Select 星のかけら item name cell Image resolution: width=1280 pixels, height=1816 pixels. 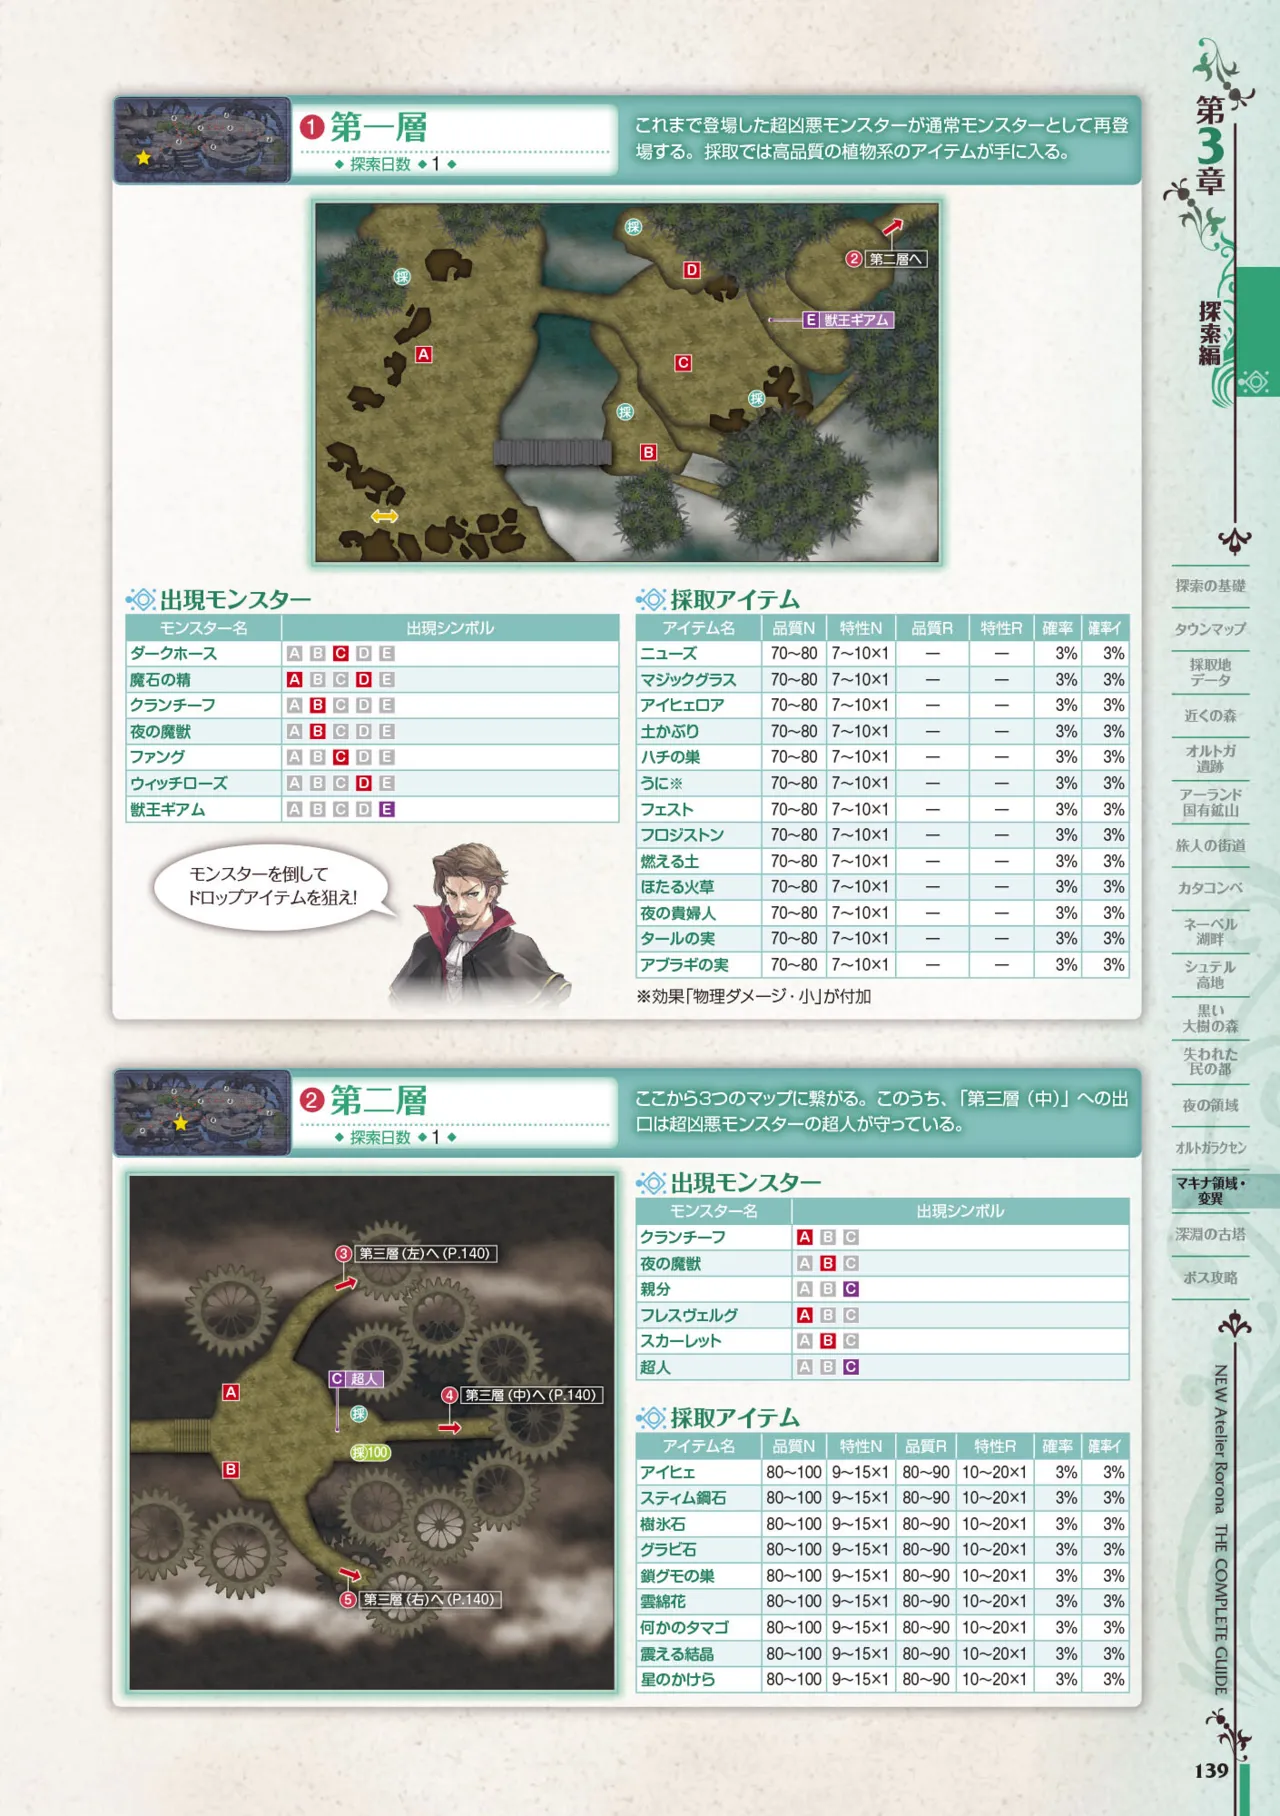(x=699, y=1679)
